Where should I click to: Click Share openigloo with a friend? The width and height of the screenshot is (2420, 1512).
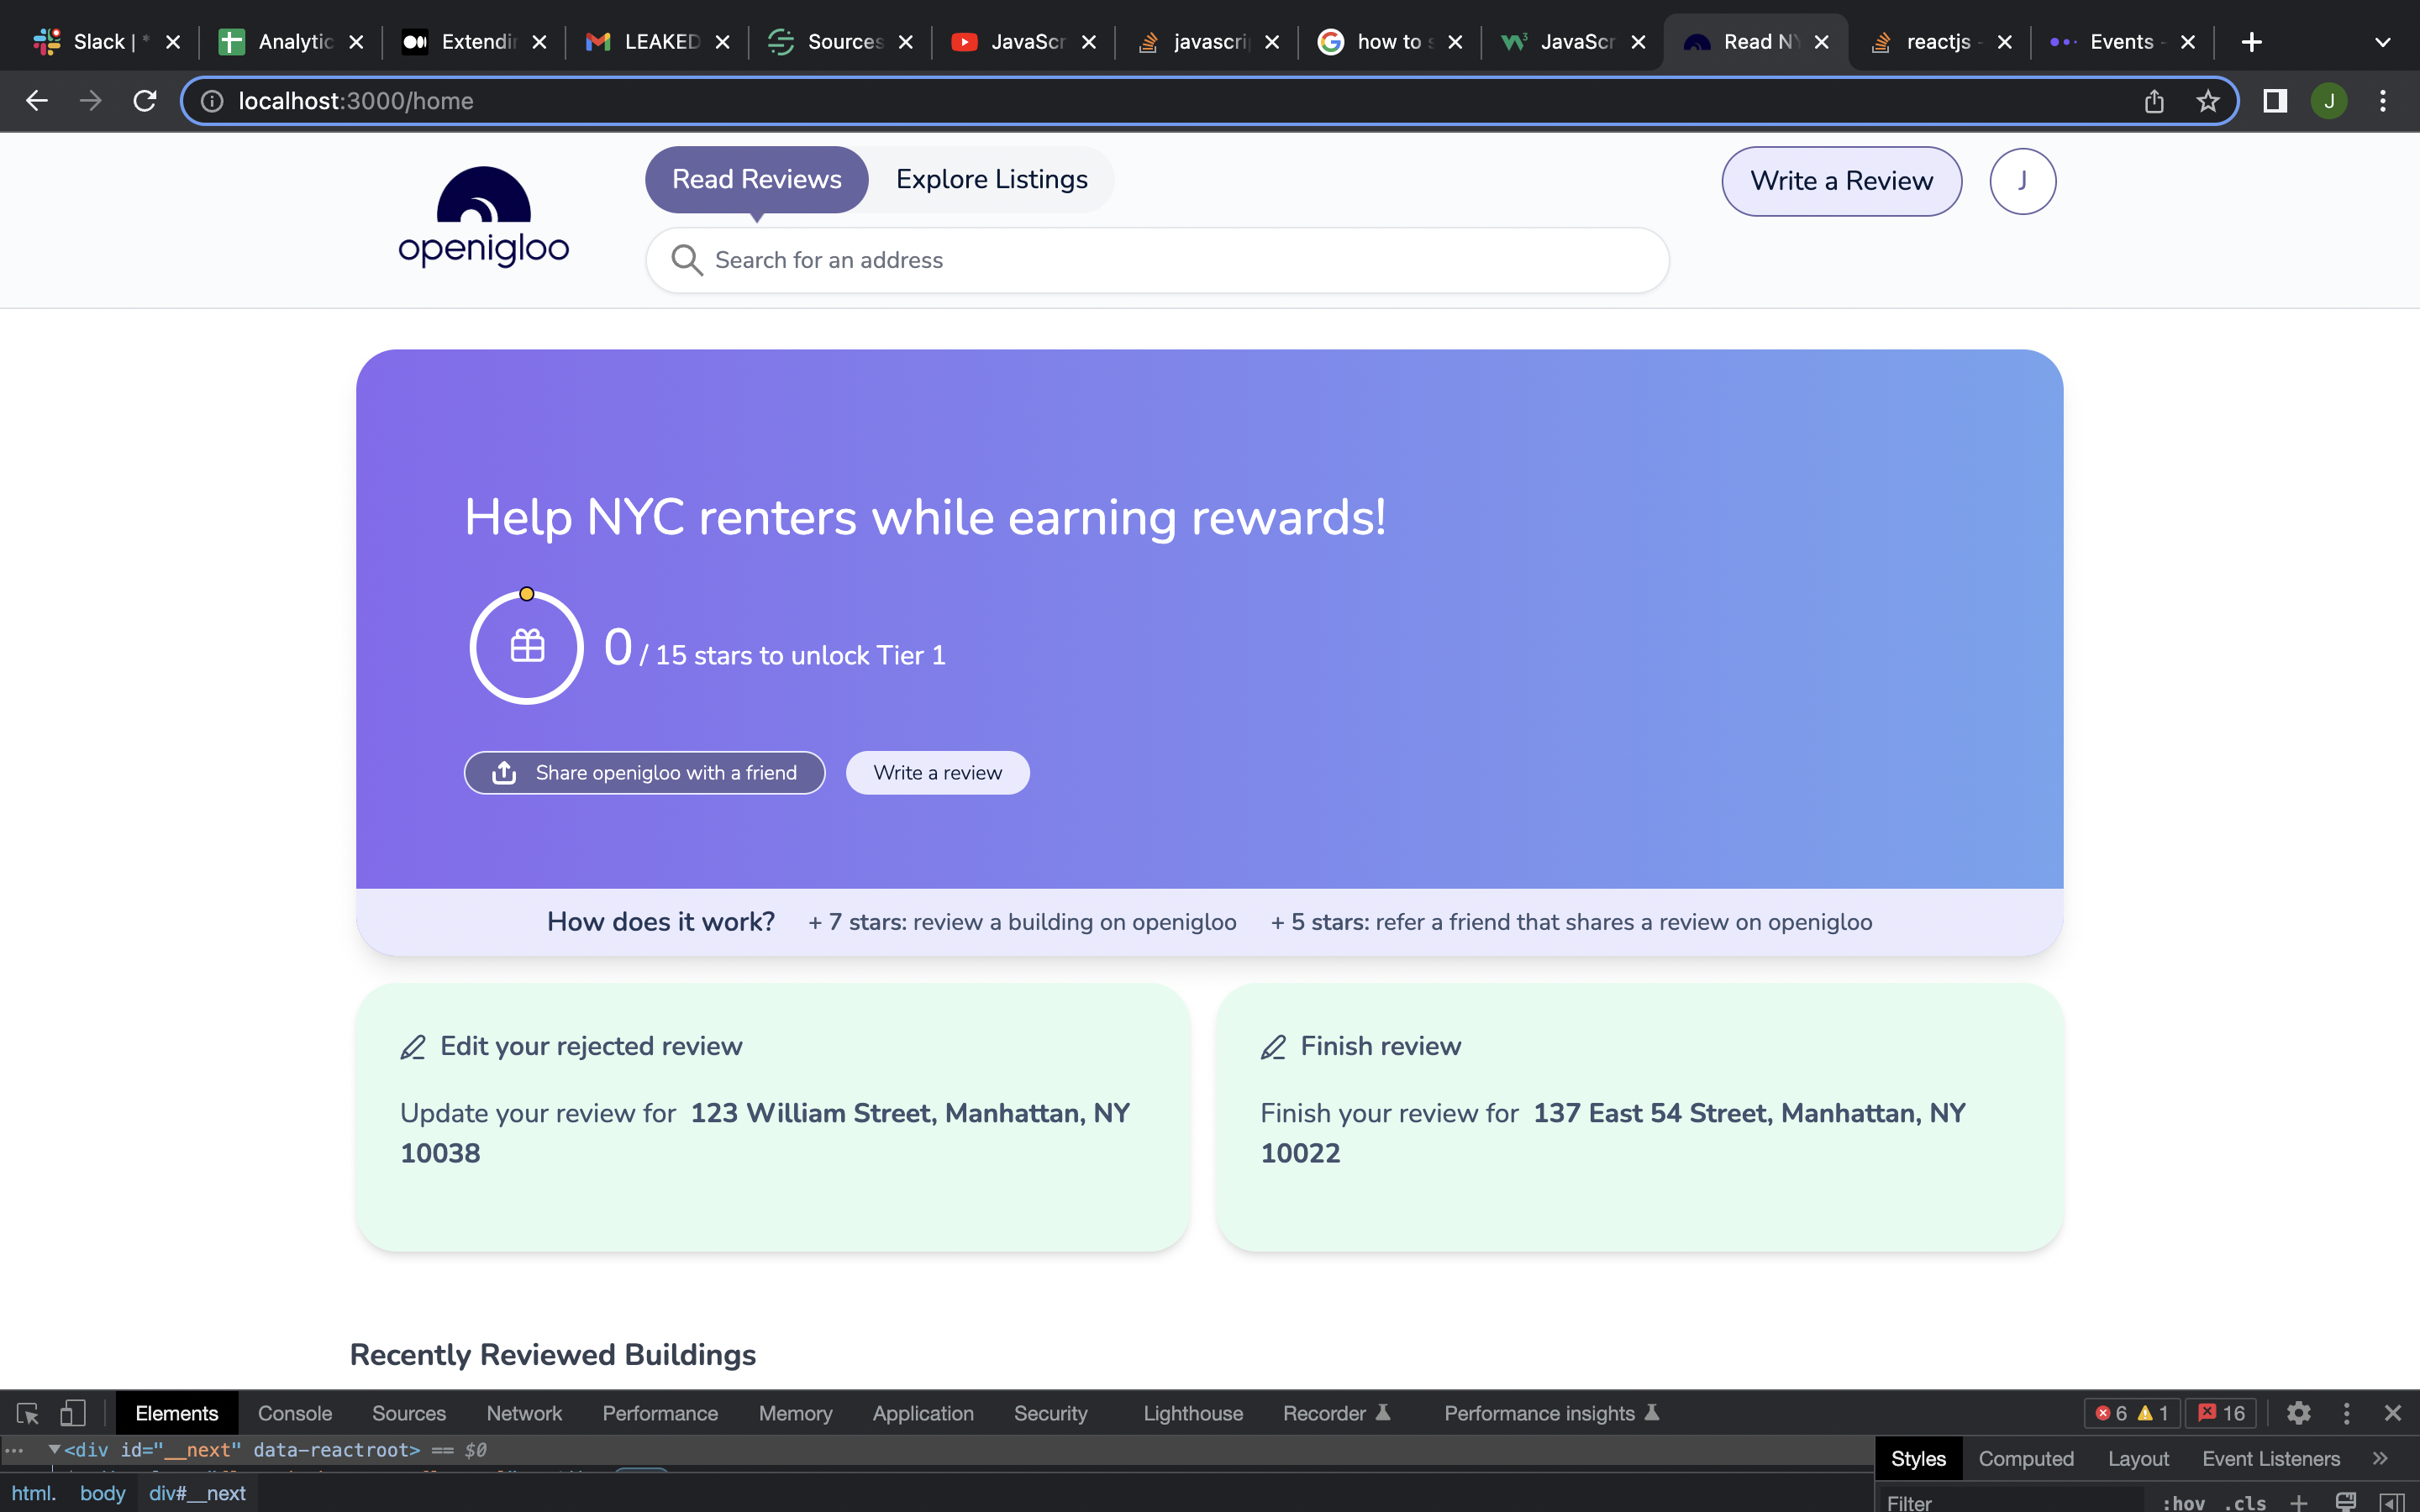click(645, 773)
